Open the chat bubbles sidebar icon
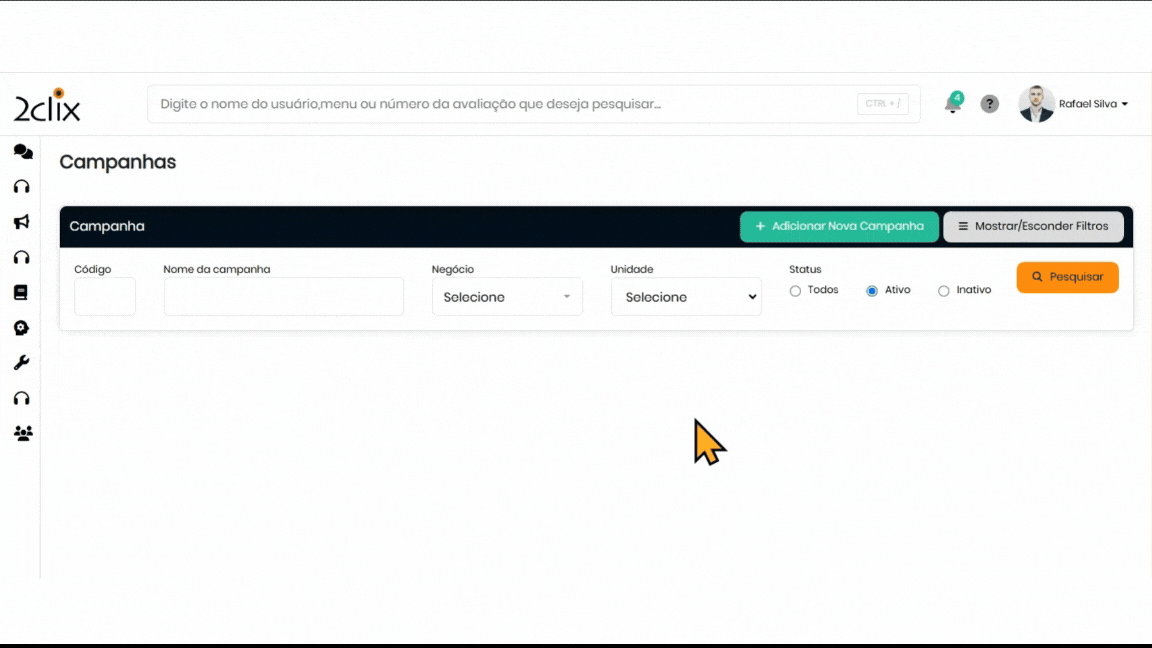Image resolution: width=1152 pixels, height=648 pixels. point(22,152)
